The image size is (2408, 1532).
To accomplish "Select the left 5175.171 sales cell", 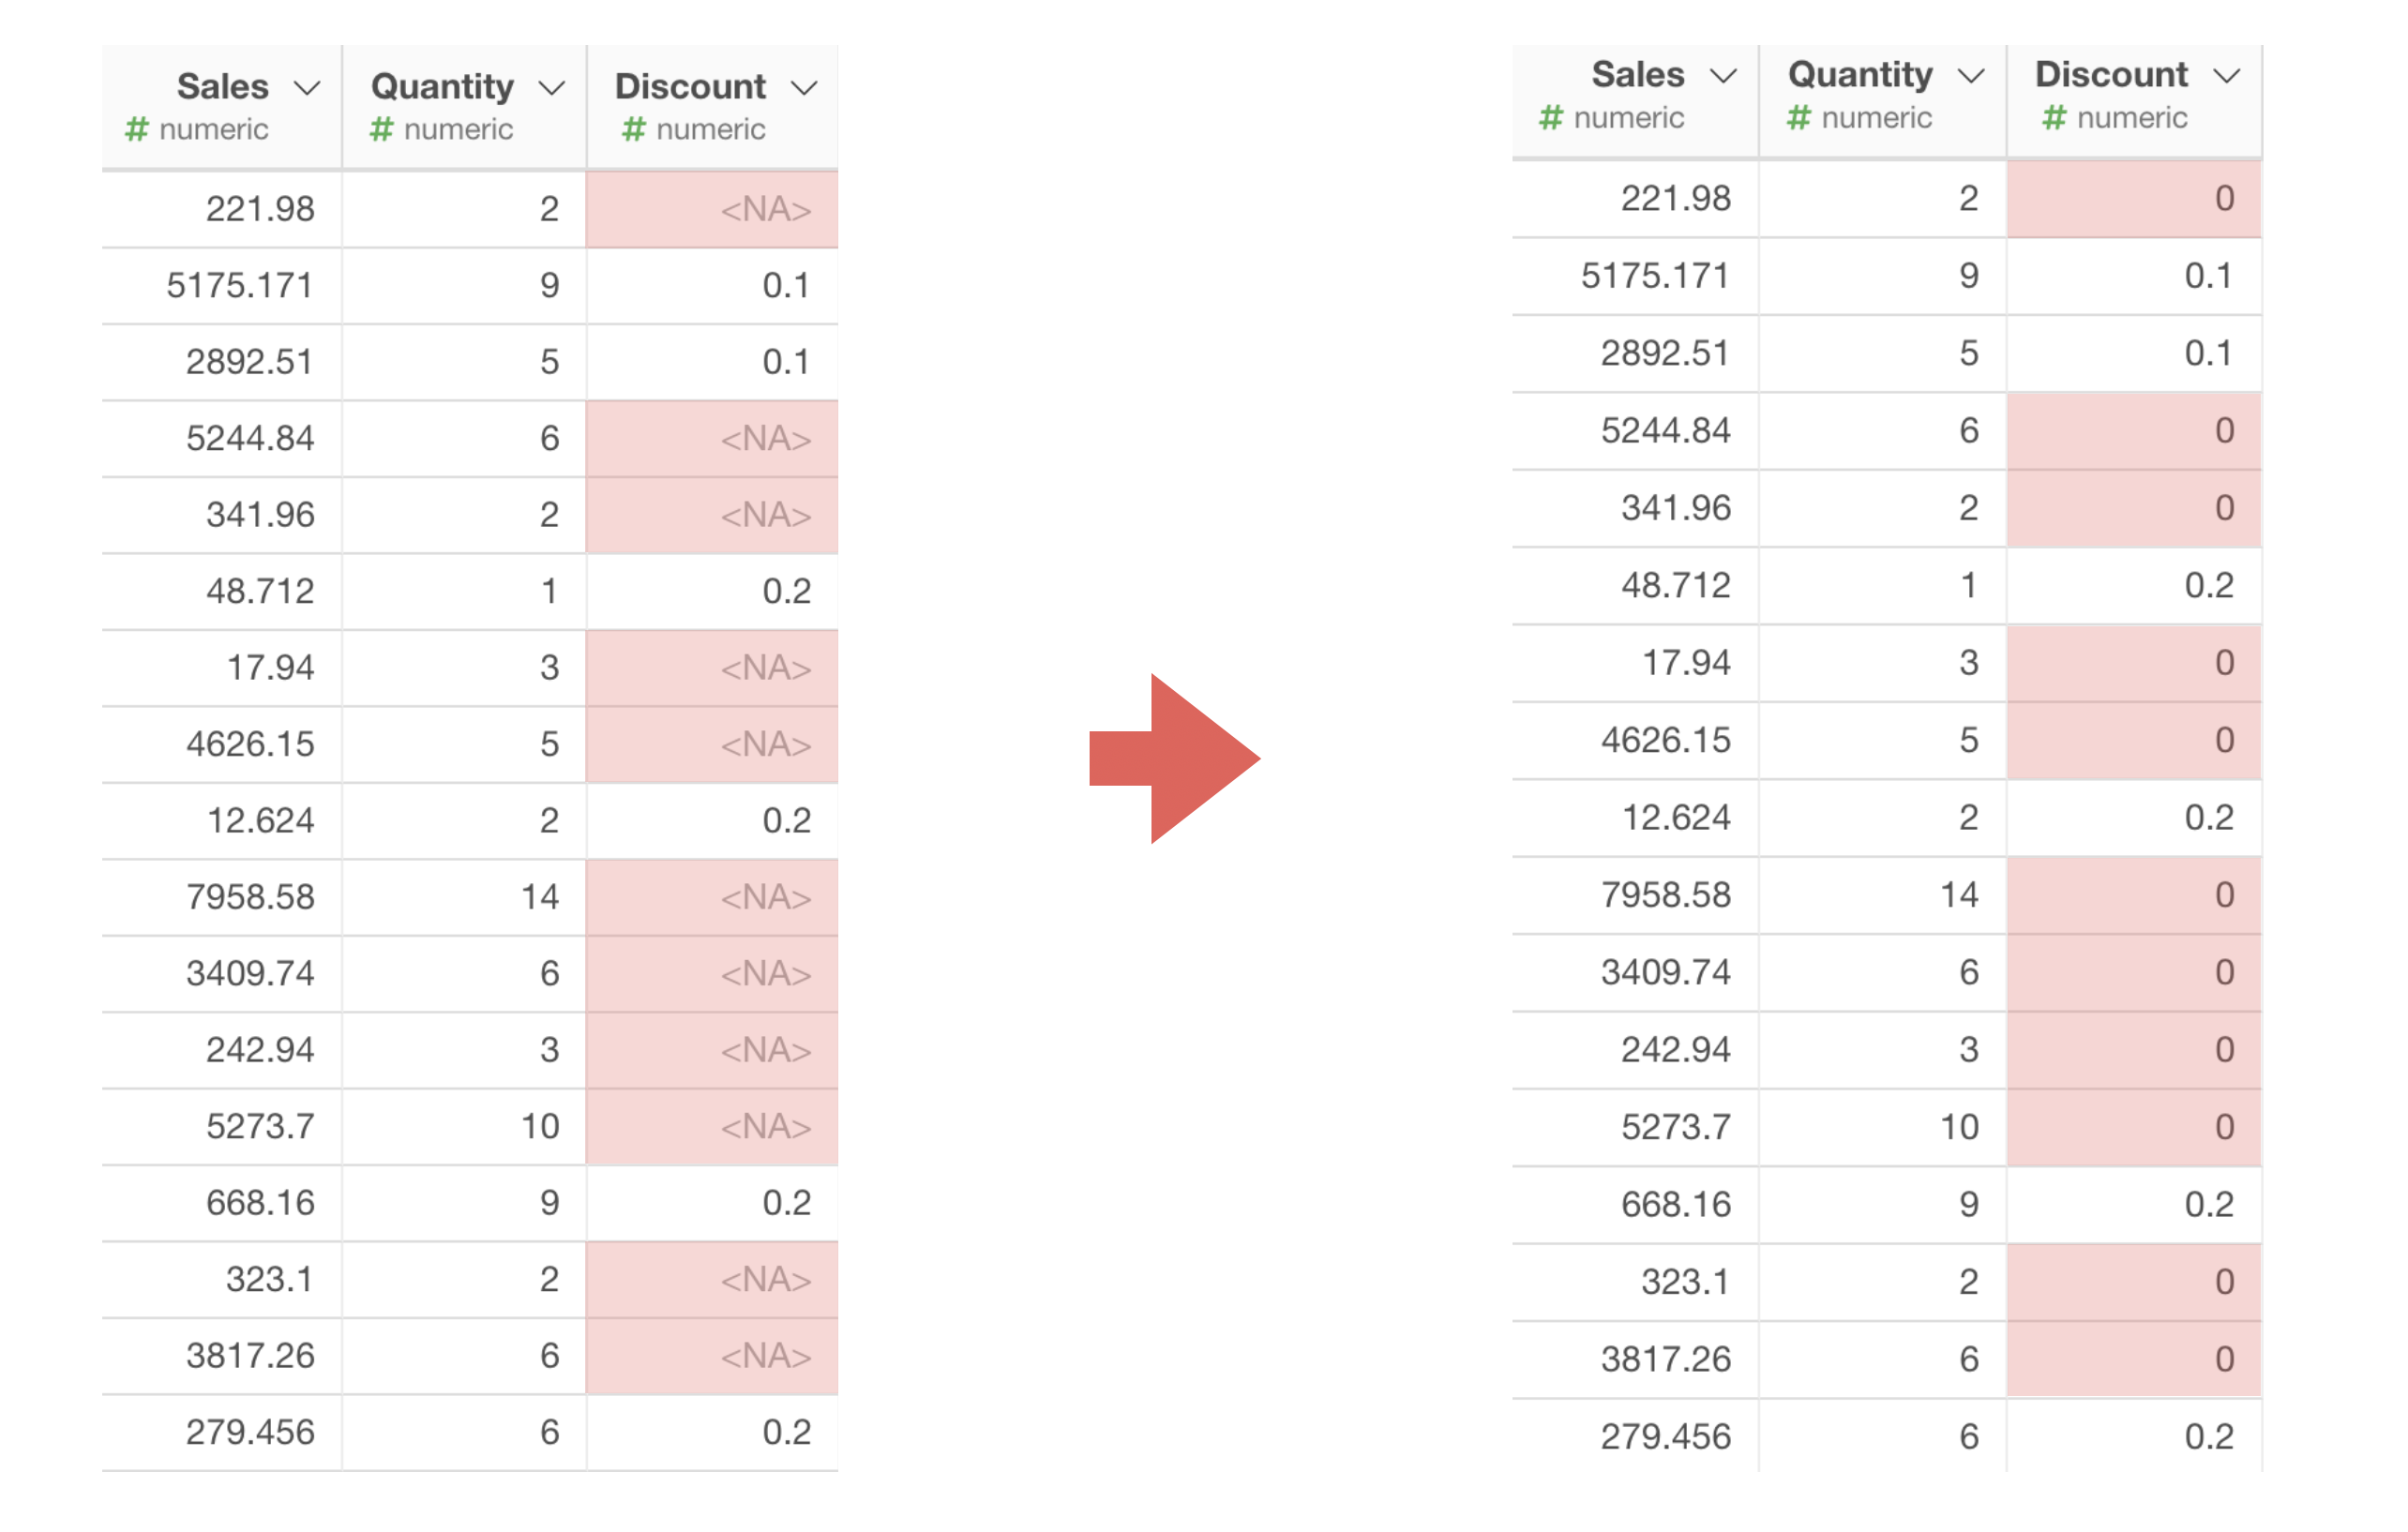I will [240, 286].
